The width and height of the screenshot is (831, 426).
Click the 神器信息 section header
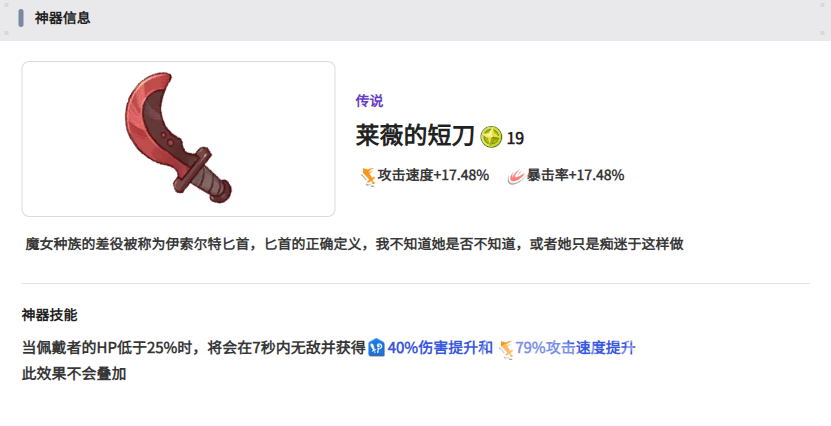click(63, 18)
